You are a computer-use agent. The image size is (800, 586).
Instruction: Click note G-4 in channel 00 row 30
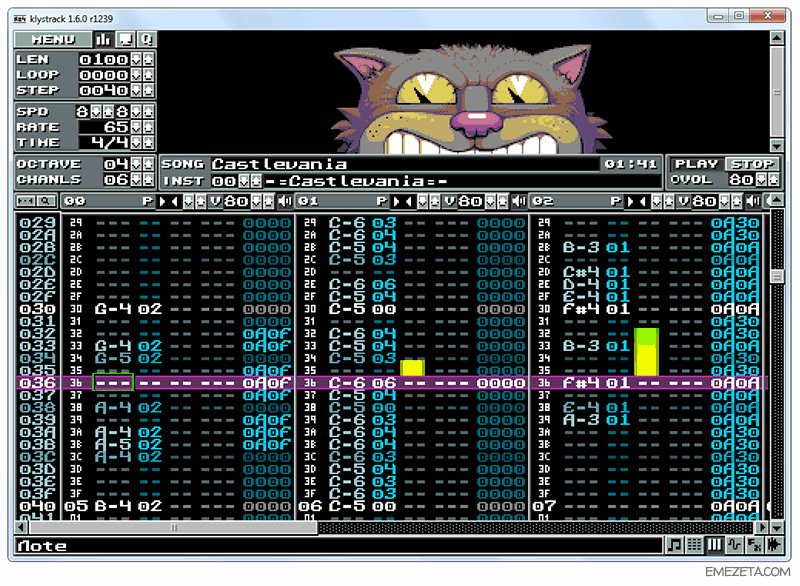[113, 309]
